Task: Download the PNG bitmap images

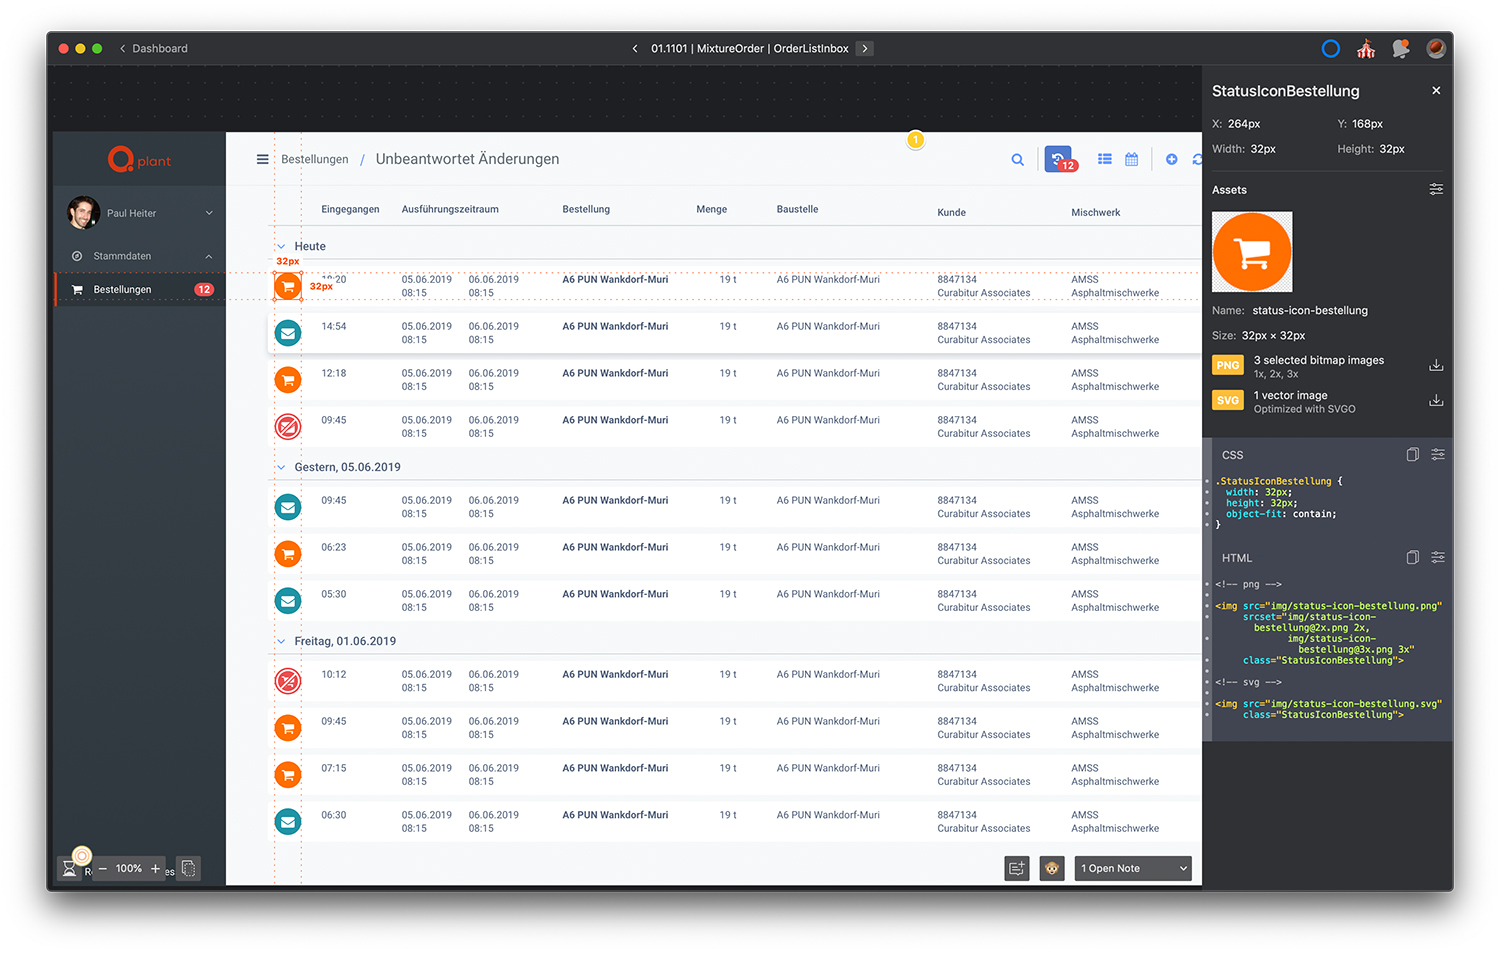Action: [x=1436, y=365]
